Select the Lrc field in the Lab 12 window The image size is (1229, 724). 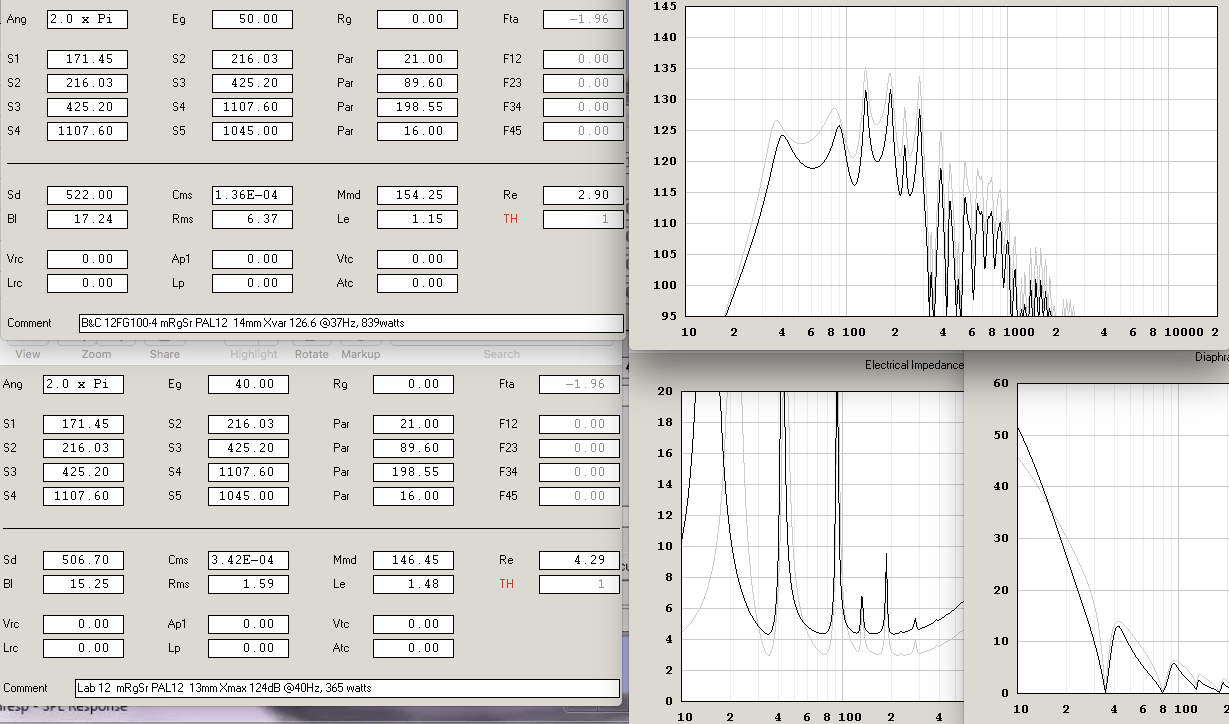click(x=83, y=648)
